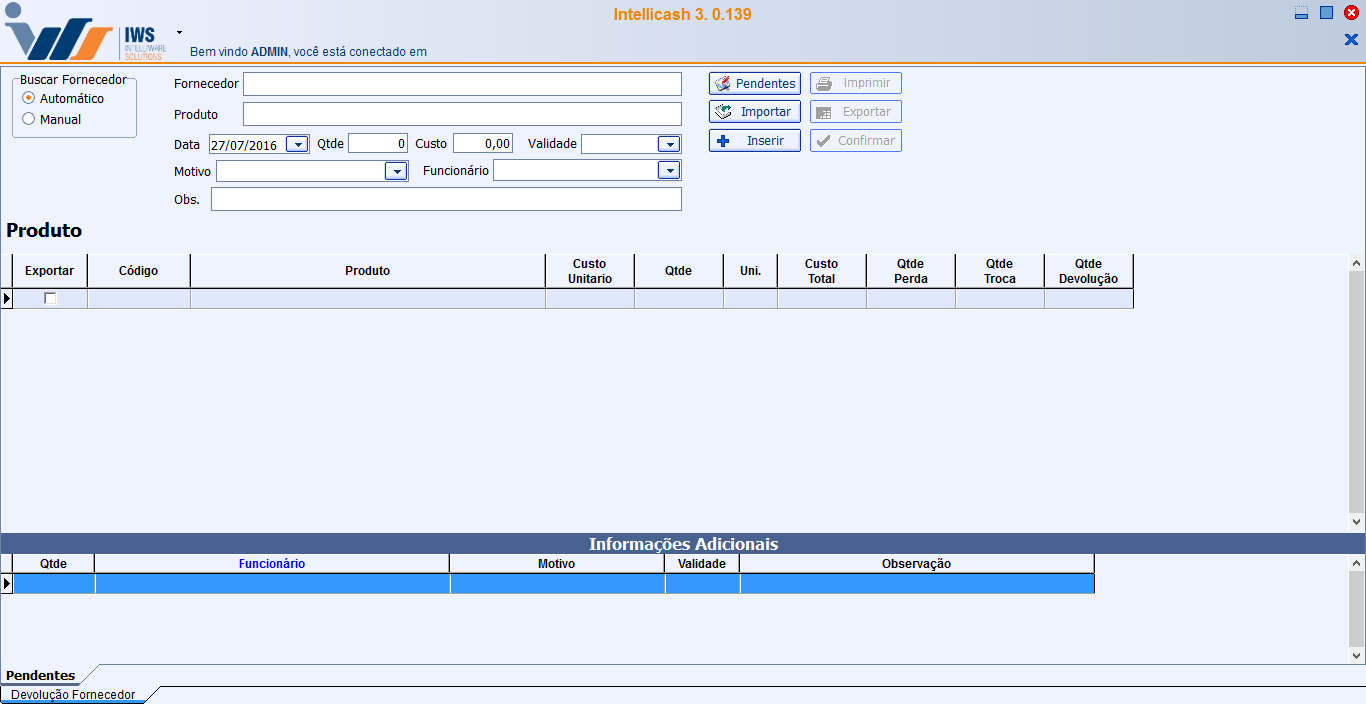Screen dimensions: 1366x704
Task: Click the Exportar button next to Importar
Action: pyautogui.click(x=856, y=112)
